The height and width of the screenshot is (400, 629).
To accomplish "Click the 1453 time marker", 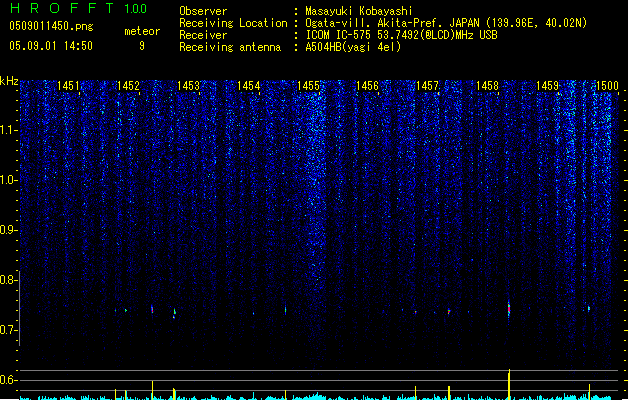I will coord(188,85).
